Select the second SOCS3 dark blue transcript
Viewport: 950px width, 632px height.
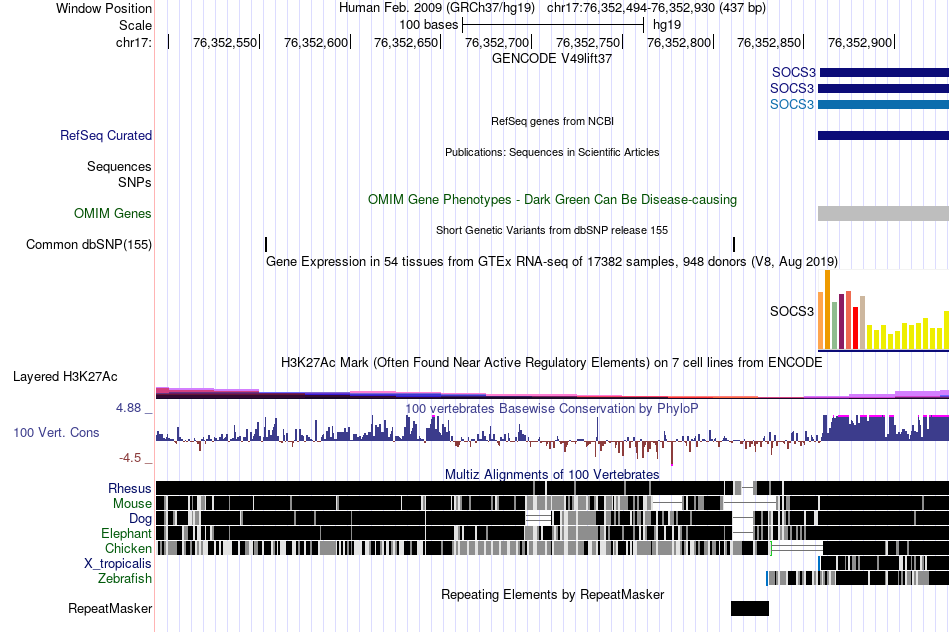883,88
